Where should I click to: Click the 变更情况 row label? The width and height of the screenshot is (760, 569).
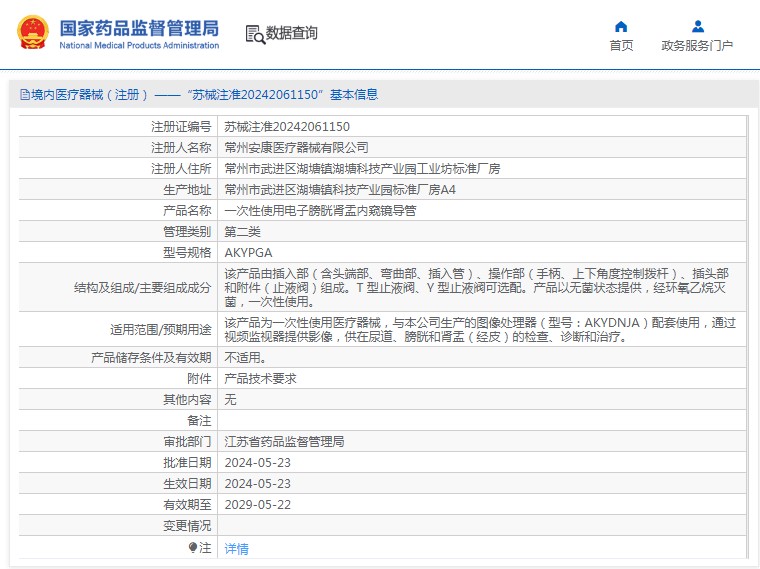pyautogui.click(x=187, y=526)
